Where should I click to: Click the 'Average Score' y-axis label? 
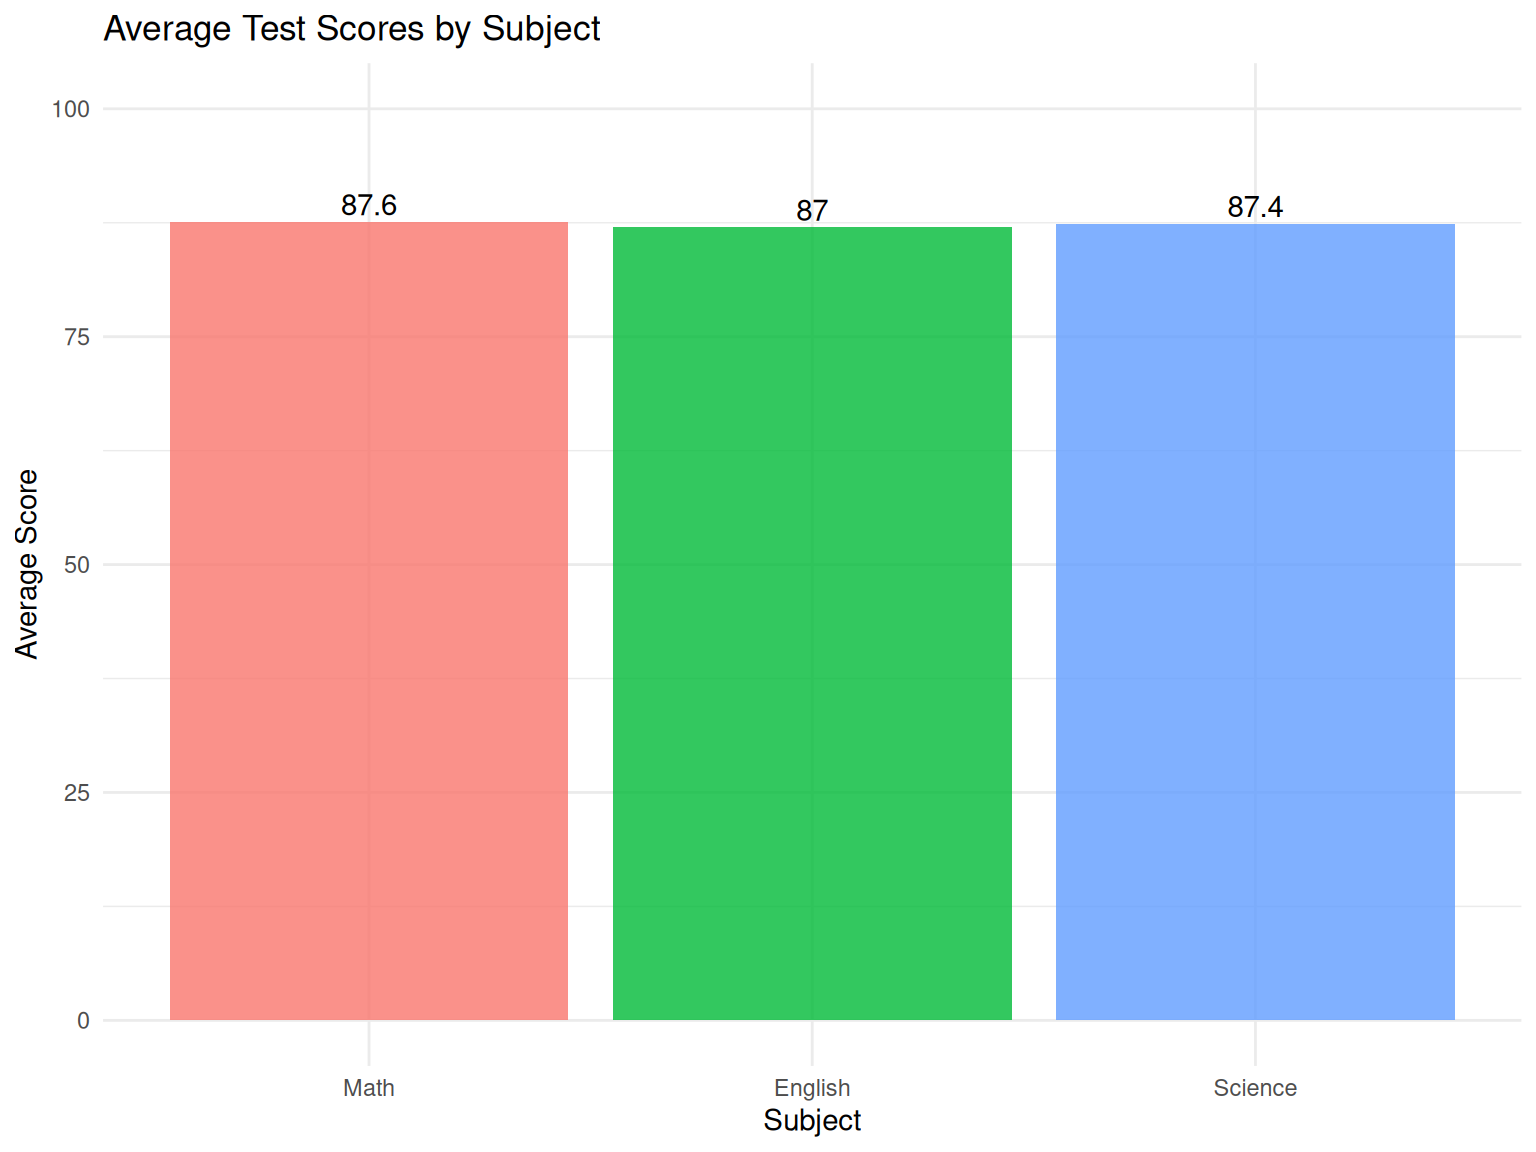pos(27,564)
